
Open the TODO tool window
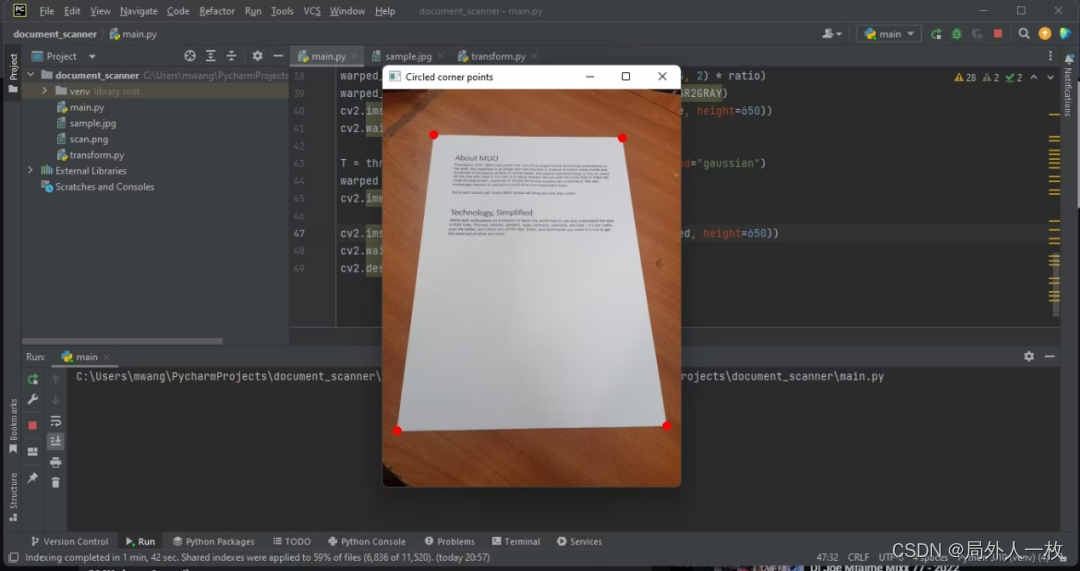pyautogui.click(x=292, y=541)
